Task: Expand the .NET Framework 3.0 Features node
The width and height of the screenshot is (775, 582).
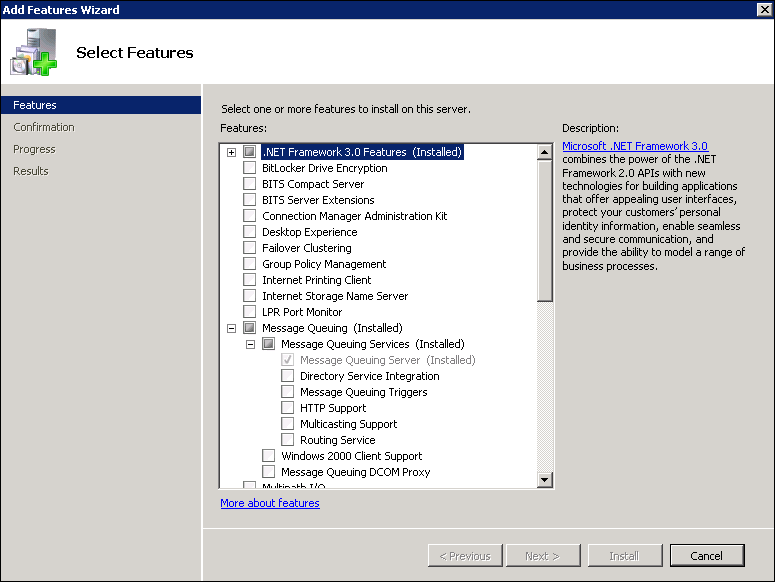Action: point(231,152)
